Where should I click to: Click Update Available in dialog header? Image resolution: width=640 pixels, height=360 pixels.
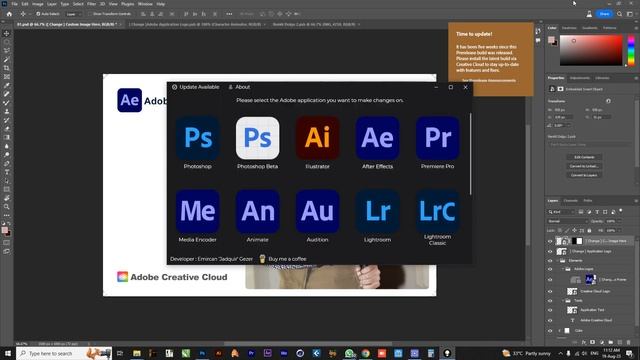click(x=196, y=87)
